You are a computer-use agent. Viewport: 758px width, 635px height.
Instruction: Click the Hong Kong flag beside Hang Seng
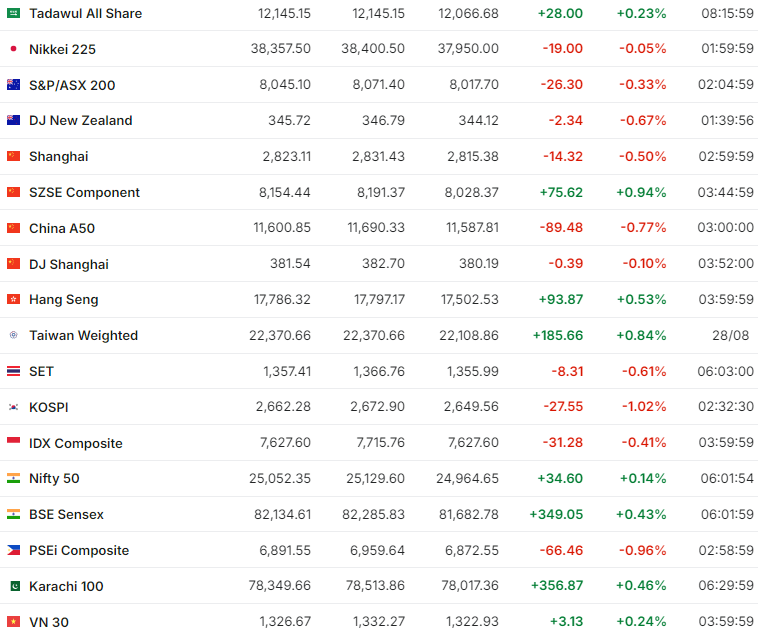[13, 300]
